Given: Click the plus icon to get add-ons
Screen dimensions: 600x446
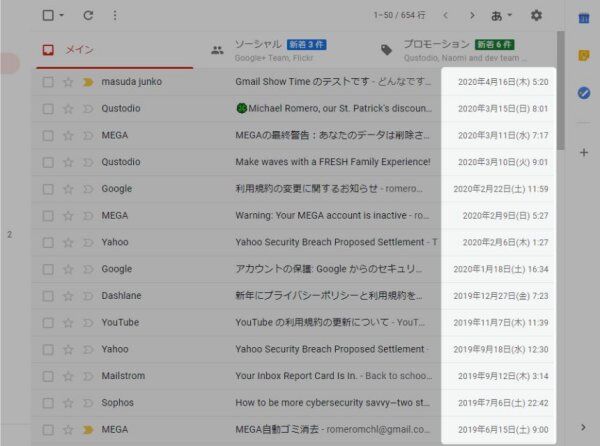Looking at the screenshot, I should point(584,153).
